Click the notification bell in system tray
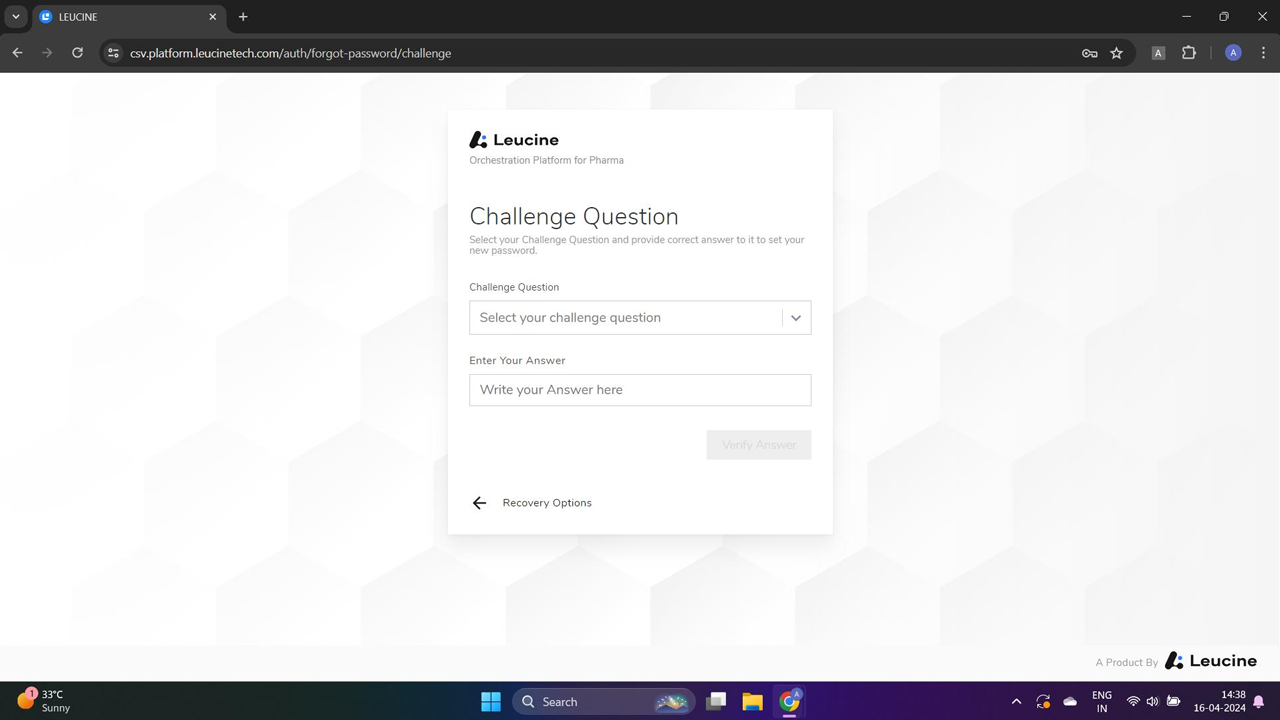This screenshot has height=720, width=1280. 1258,701
